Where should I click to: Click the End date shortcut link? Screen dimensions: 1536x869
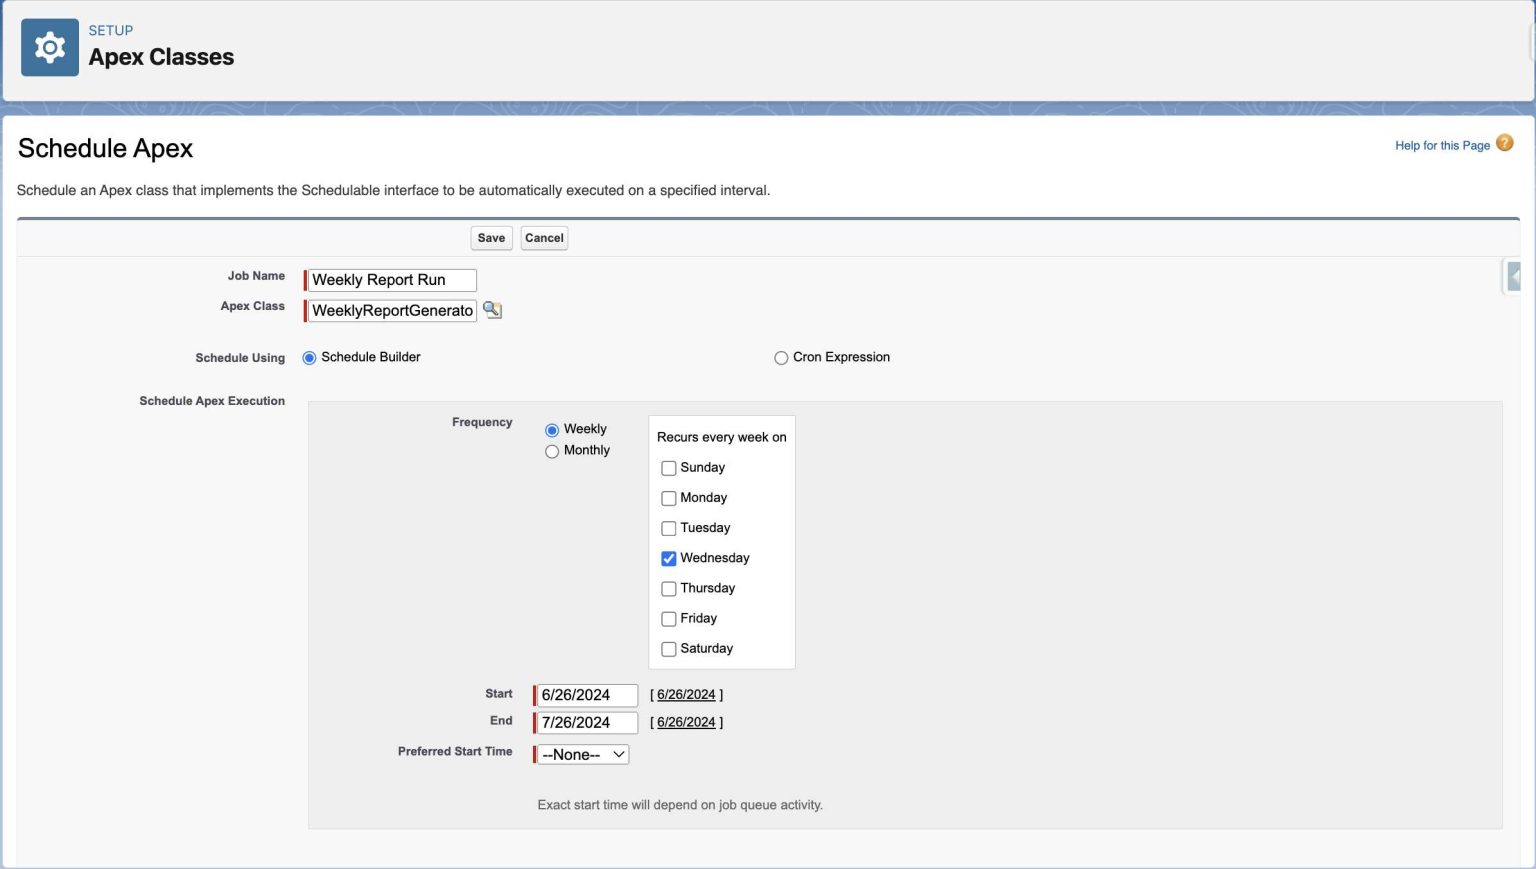(x=686, y=721)
